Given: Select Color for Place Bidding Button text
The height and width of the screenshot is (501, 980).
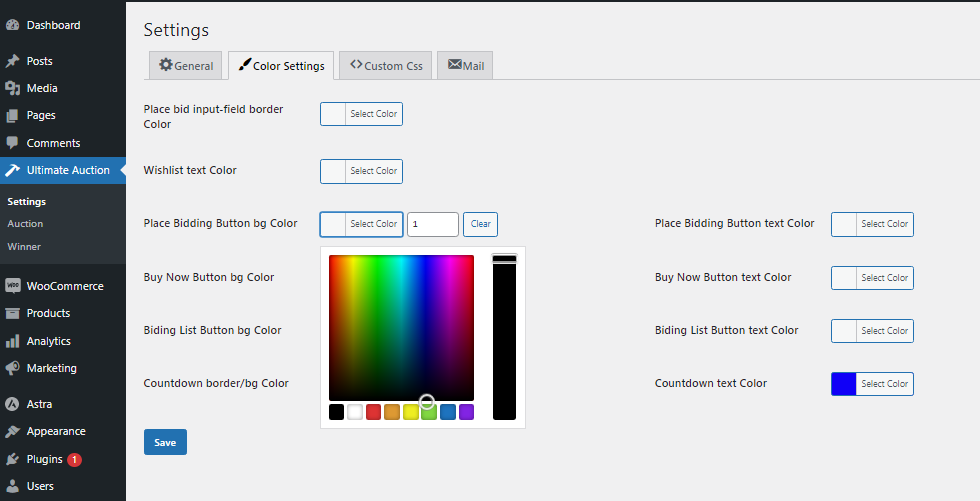Looking at the screenshot, I should 872,224.
